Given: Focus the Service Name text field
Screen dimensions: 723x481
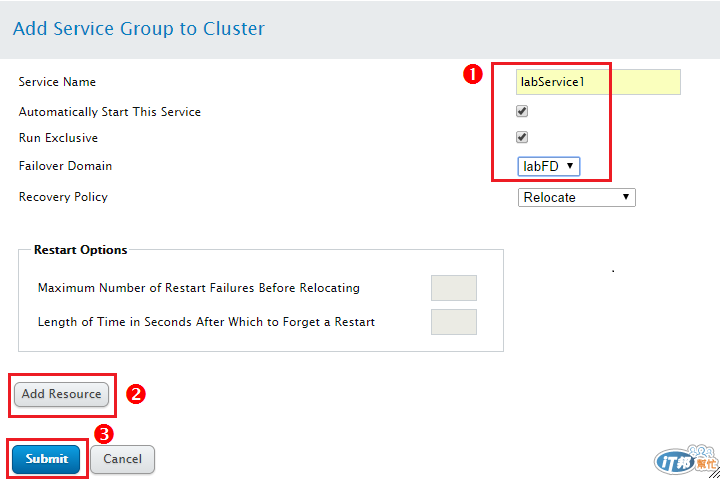Looking at the screenshot, I should click(x=598, y=82).
